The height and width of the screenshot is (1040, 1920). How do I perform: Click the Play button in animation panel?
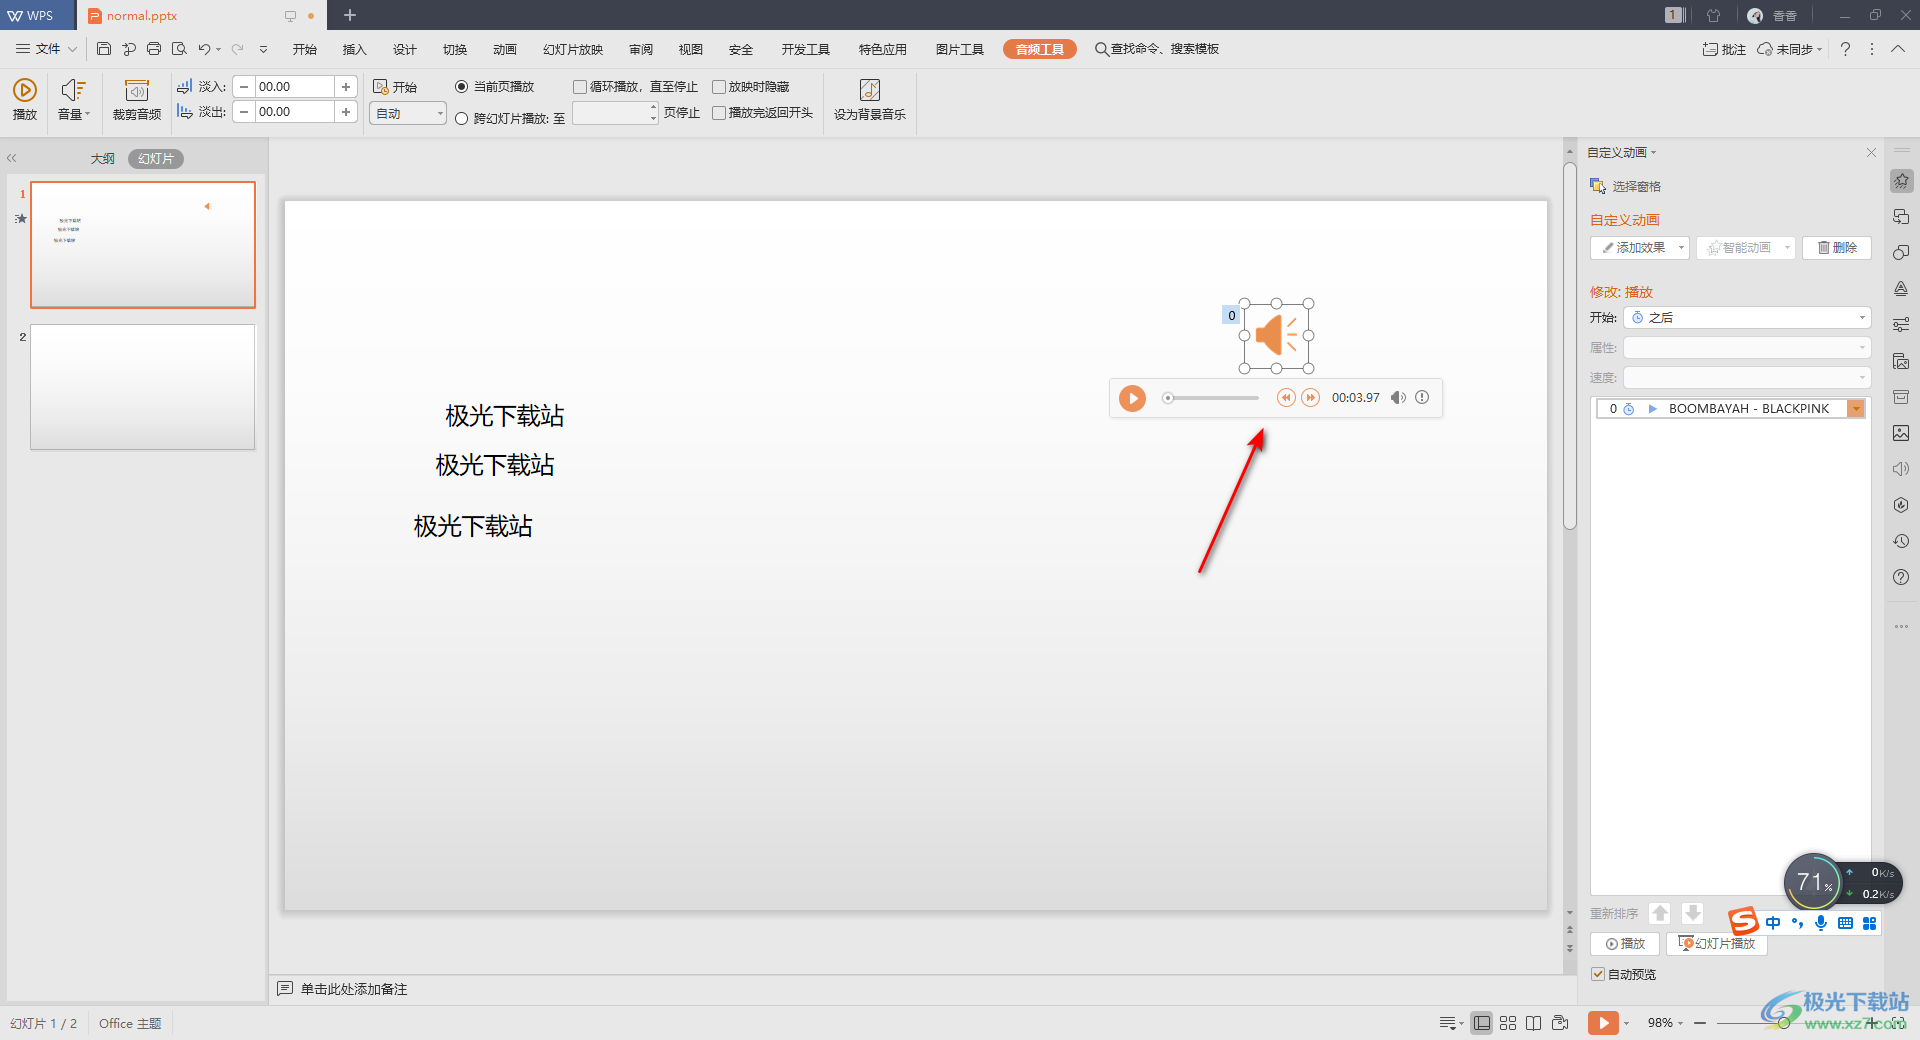click(x=1625, y=944)
